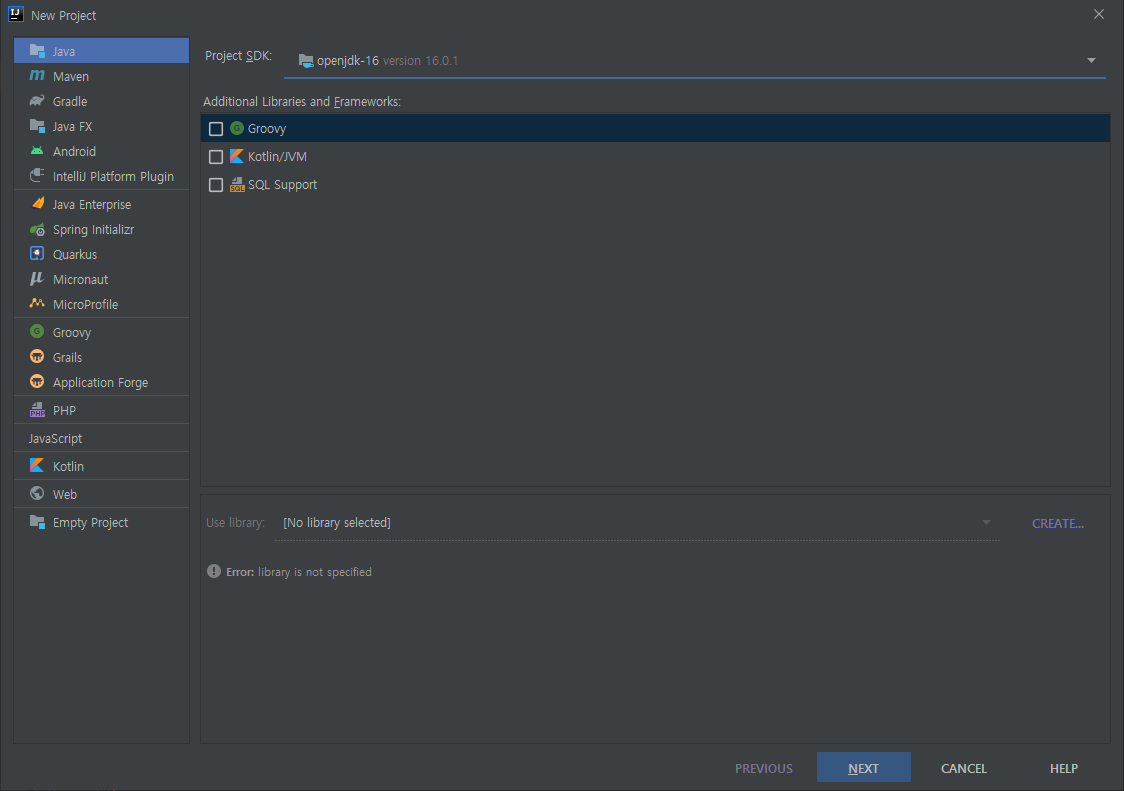
Task: Click the '[No library selected]' field
Action: (x=637, y=523)
